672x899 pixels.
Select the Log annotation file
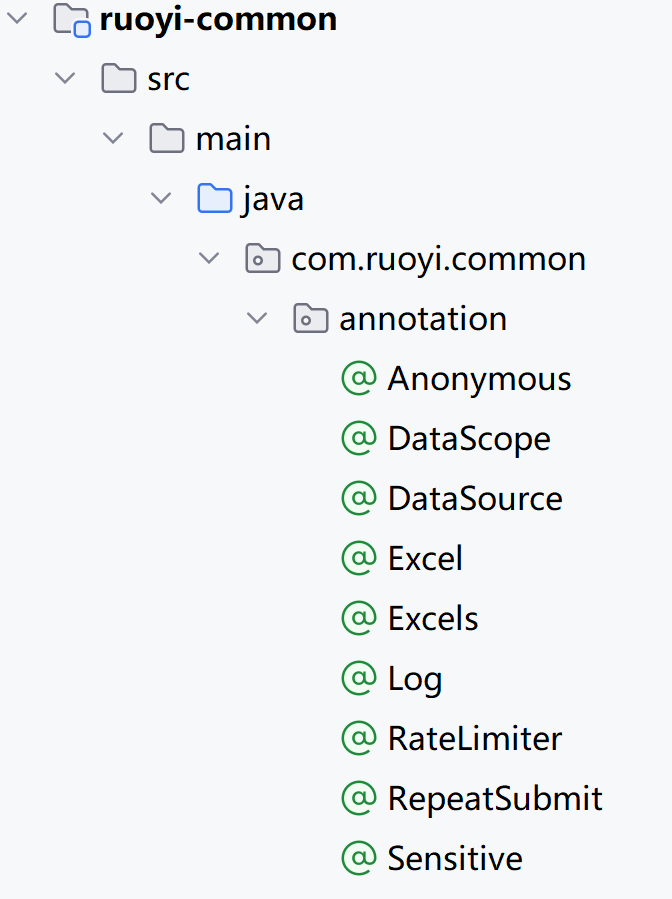click(x=415, y=679)
